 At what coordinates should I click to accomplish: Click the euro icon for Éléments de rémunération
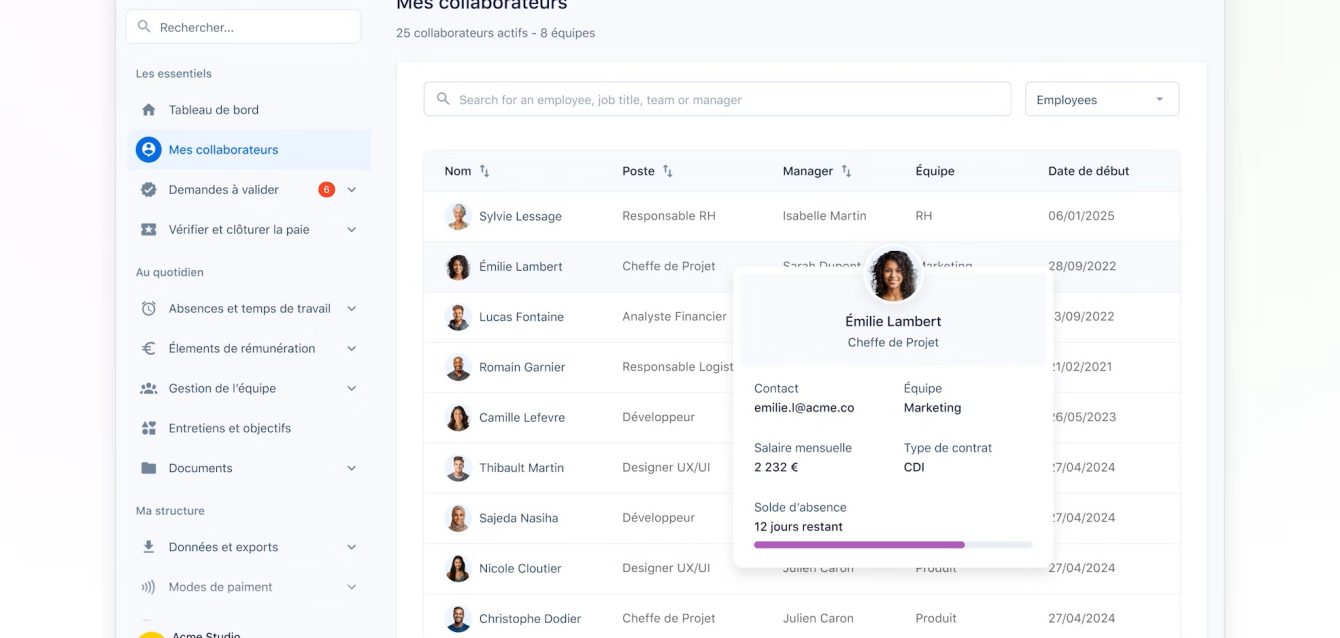coord(149,349)
